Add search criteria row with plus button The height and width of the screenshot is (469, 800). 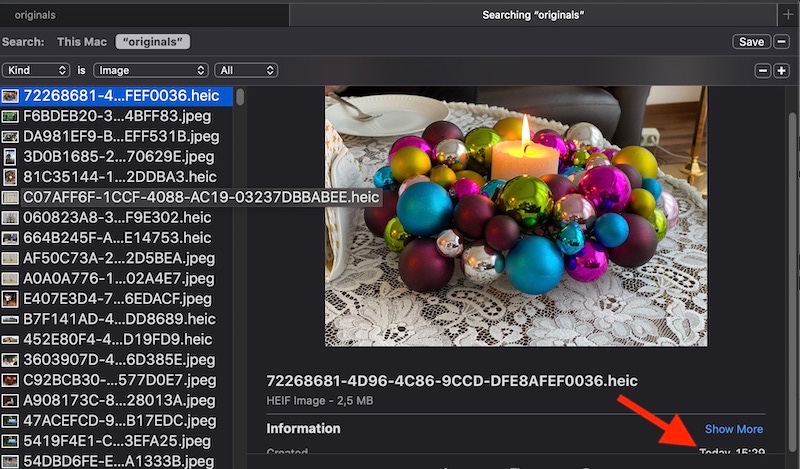(781, 70)
